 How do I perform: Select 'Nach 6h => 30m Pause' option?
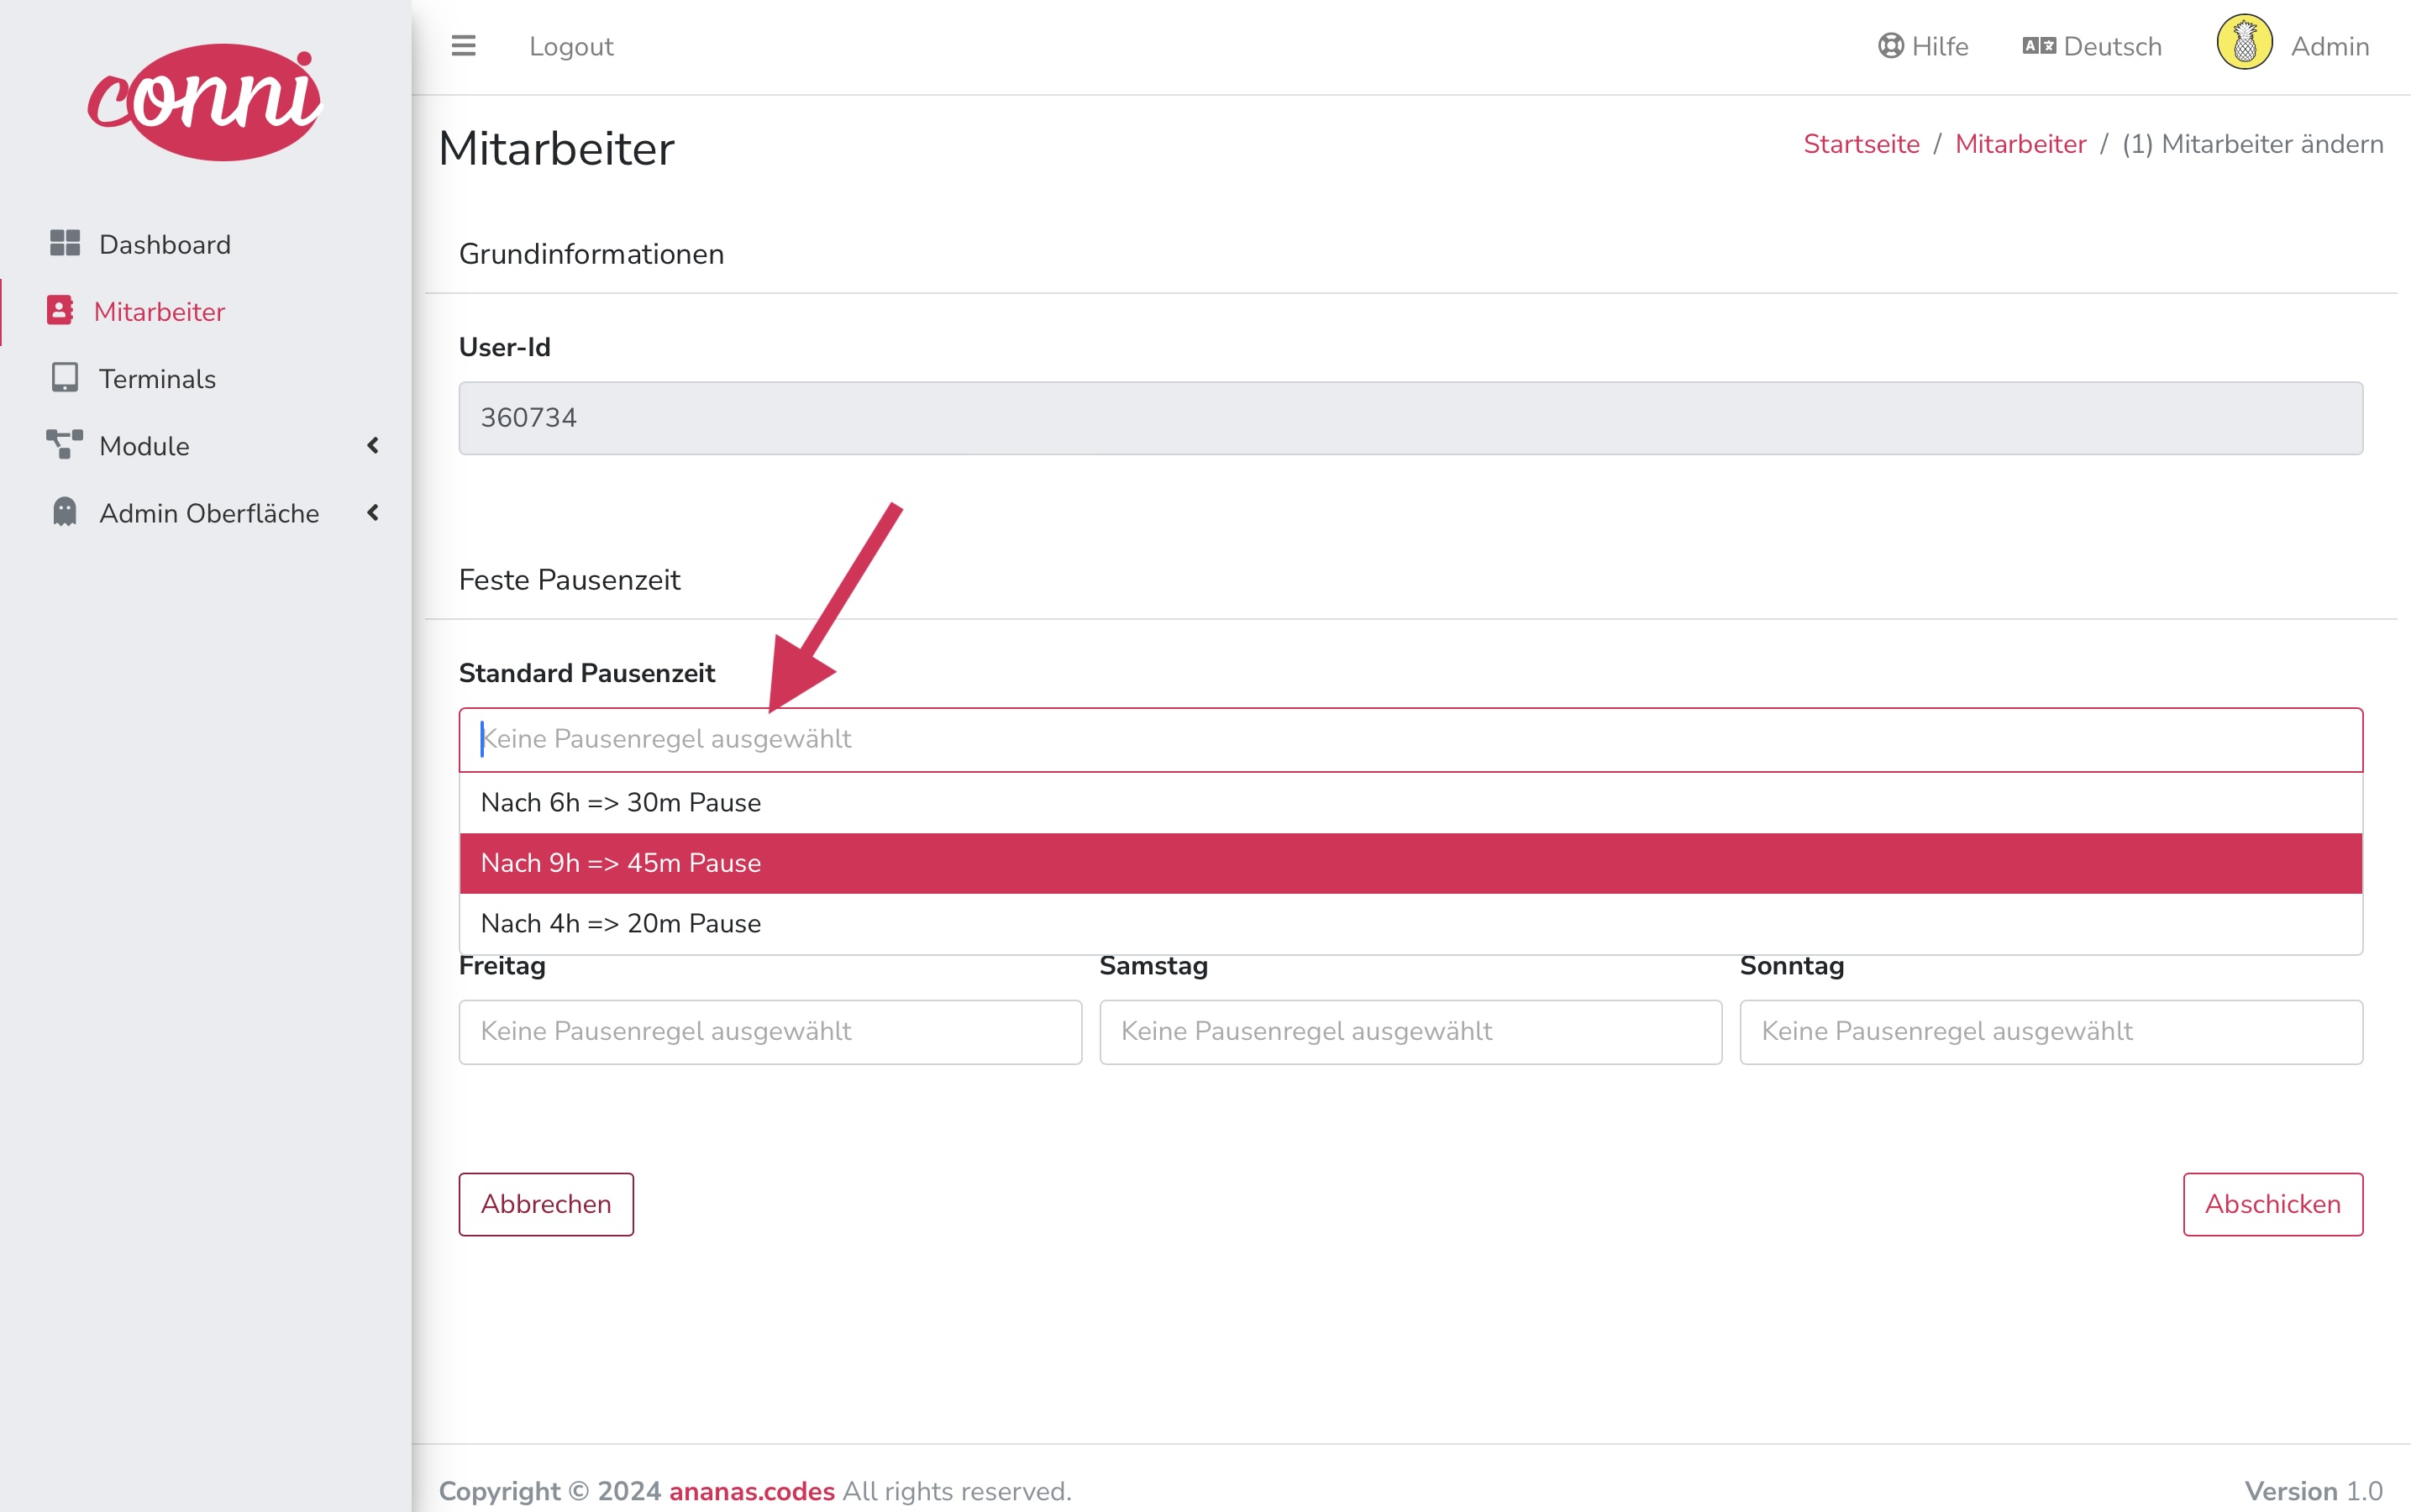[x=1410, y=803]
